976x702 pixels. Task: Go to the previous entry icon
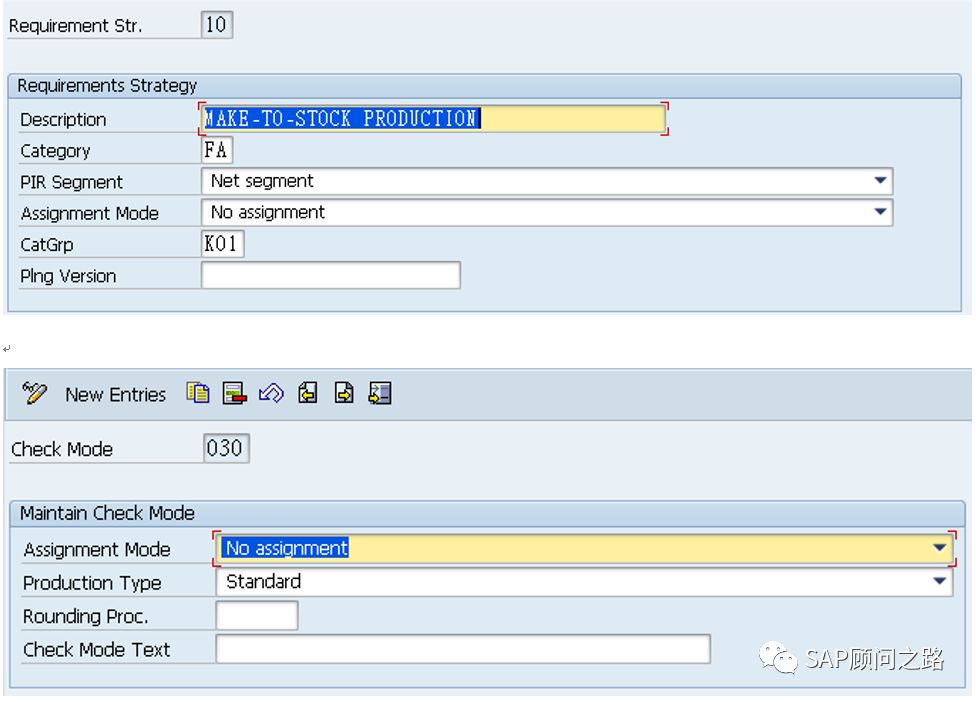pos(307,393)
